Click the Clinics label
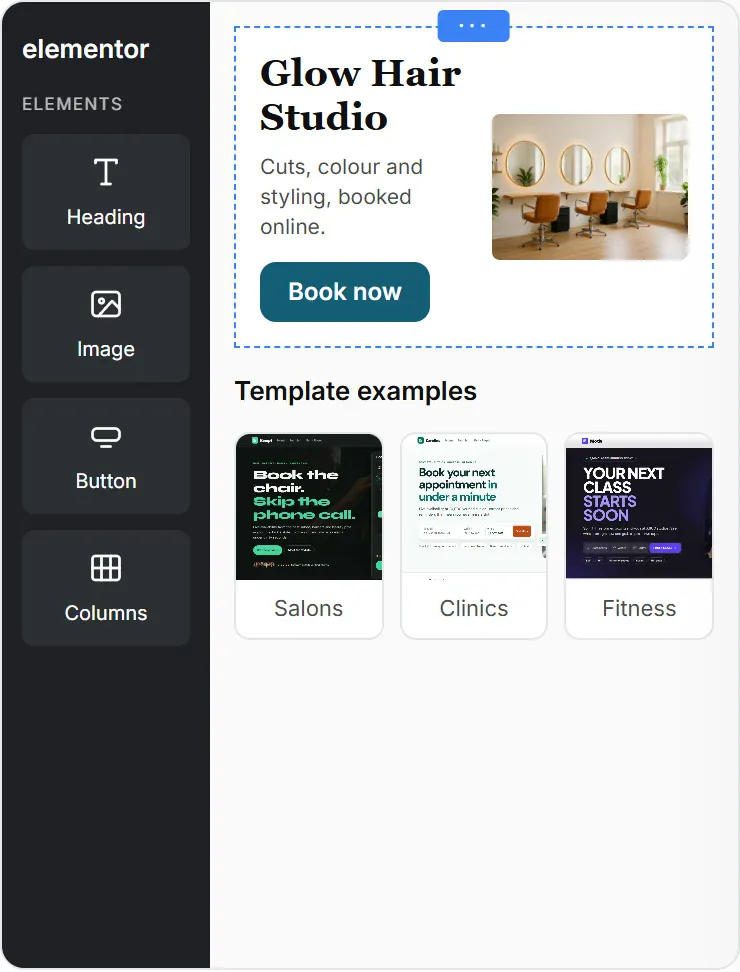740x972 pixels. point(474,608)
